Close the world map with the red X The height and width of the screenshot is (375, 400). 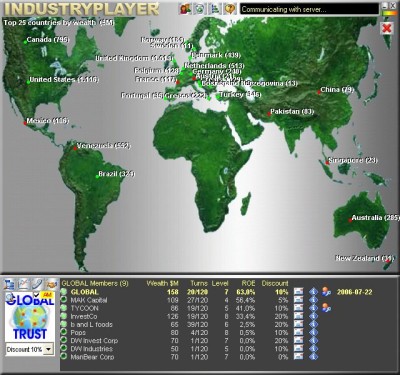click(x=387, y=28)
